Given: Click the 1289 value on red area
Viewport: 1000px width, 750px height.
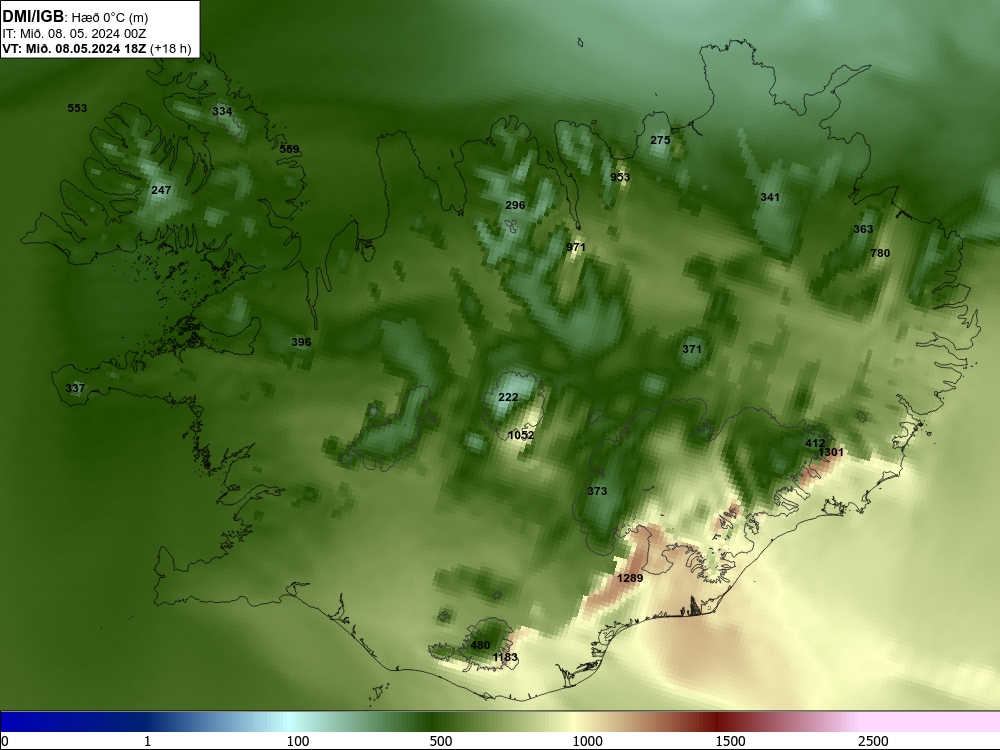Looking at the screenshot, I should click(630, 578).
